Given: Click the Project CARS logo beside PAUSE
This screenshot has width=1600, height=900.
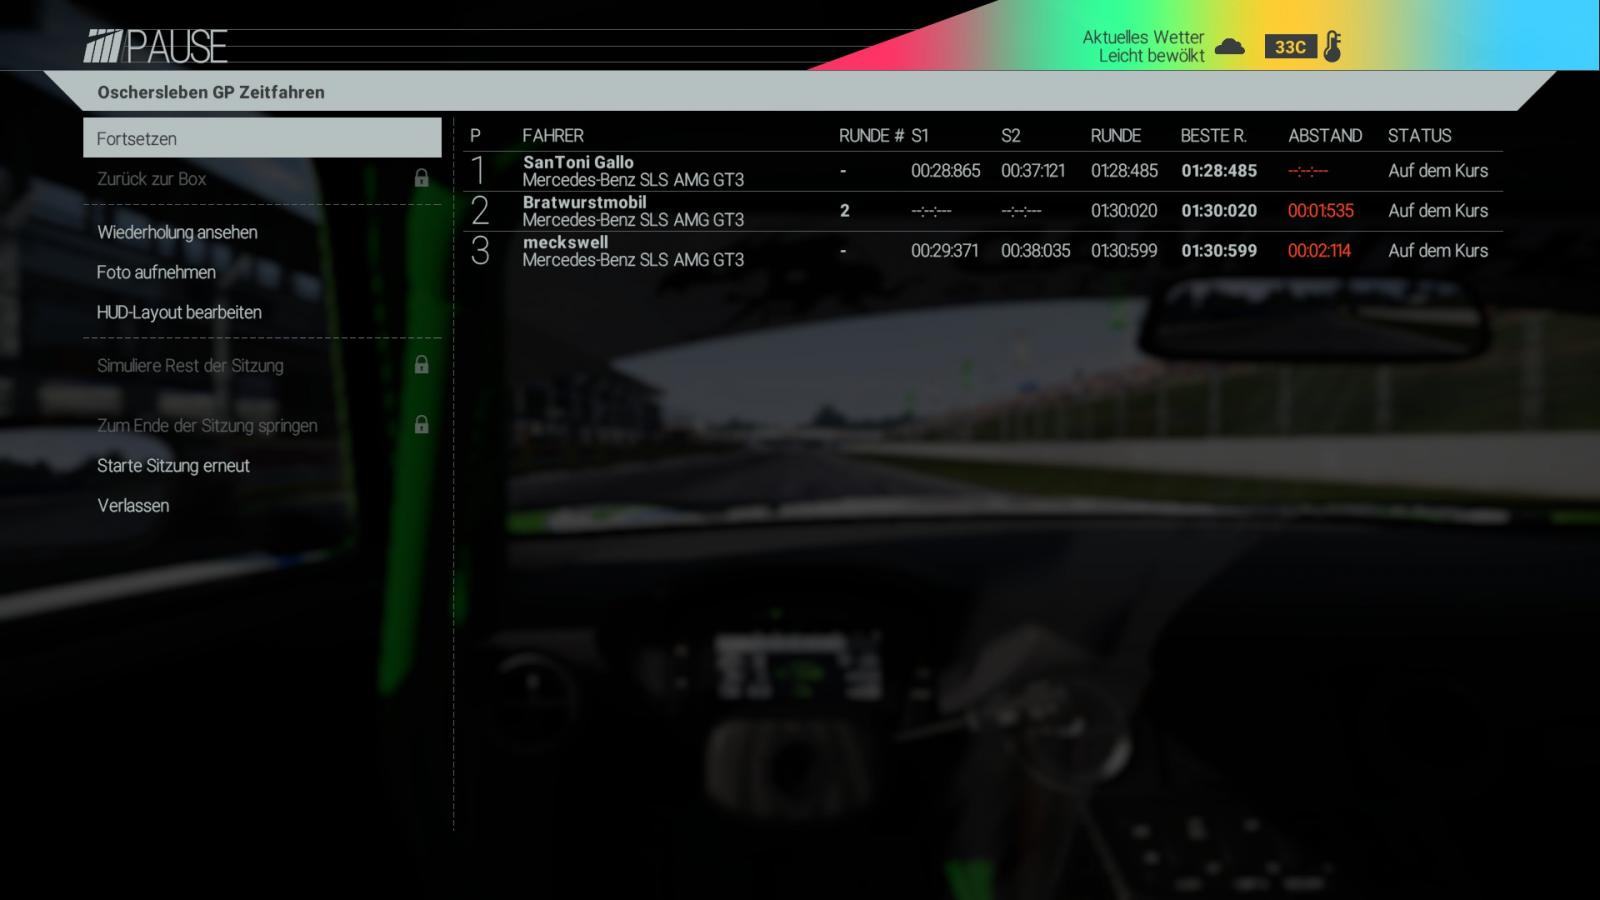Looking at the screenshot, I should pyautogui.click(x=103, y=47).
